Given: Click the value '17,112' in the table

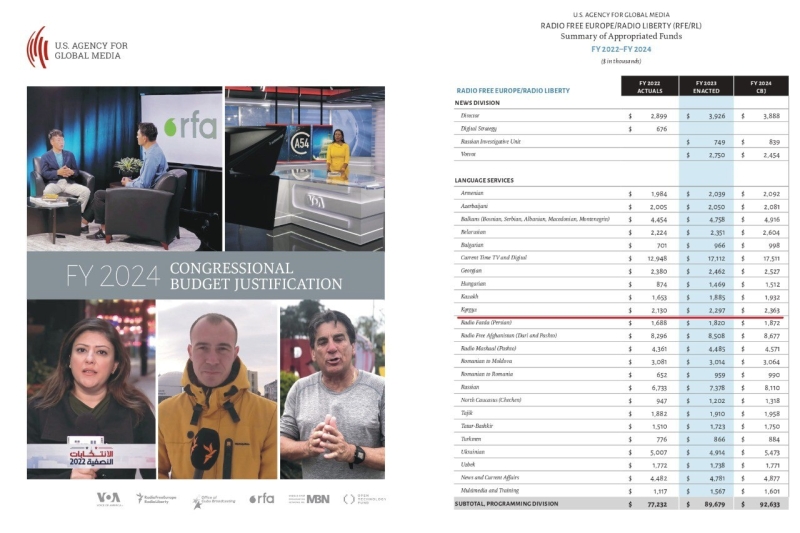Looking at the screenshot, I should [716, 258].
